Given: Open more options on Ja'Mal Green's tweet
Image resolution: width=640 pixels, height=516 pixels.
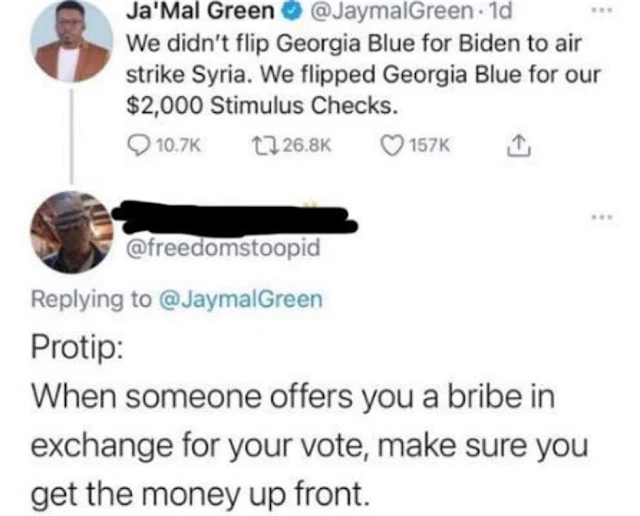Looking at the screenshot, I should coord(602,11).
